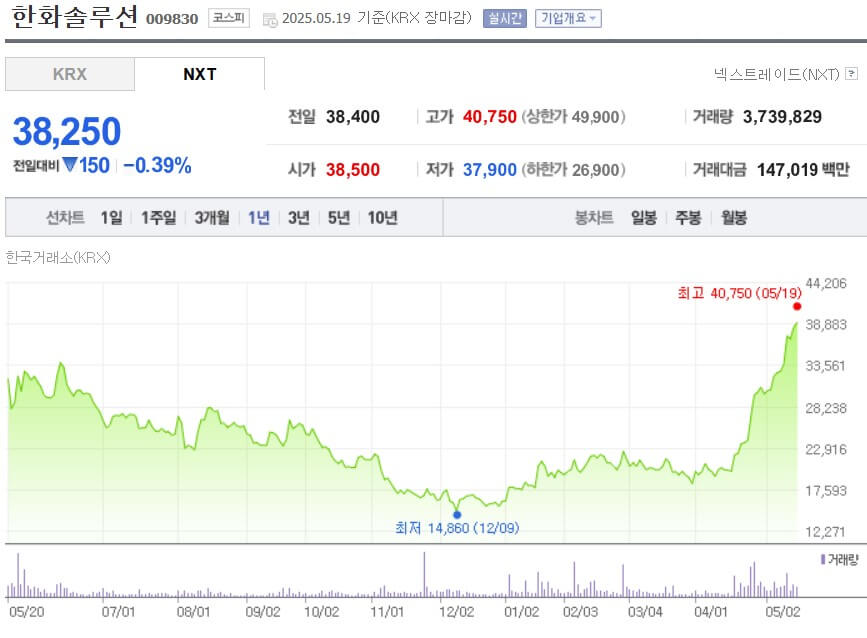Switch to the 월봉 monthly candle chart
Screen dimensions: 867x638
(734, 217)
